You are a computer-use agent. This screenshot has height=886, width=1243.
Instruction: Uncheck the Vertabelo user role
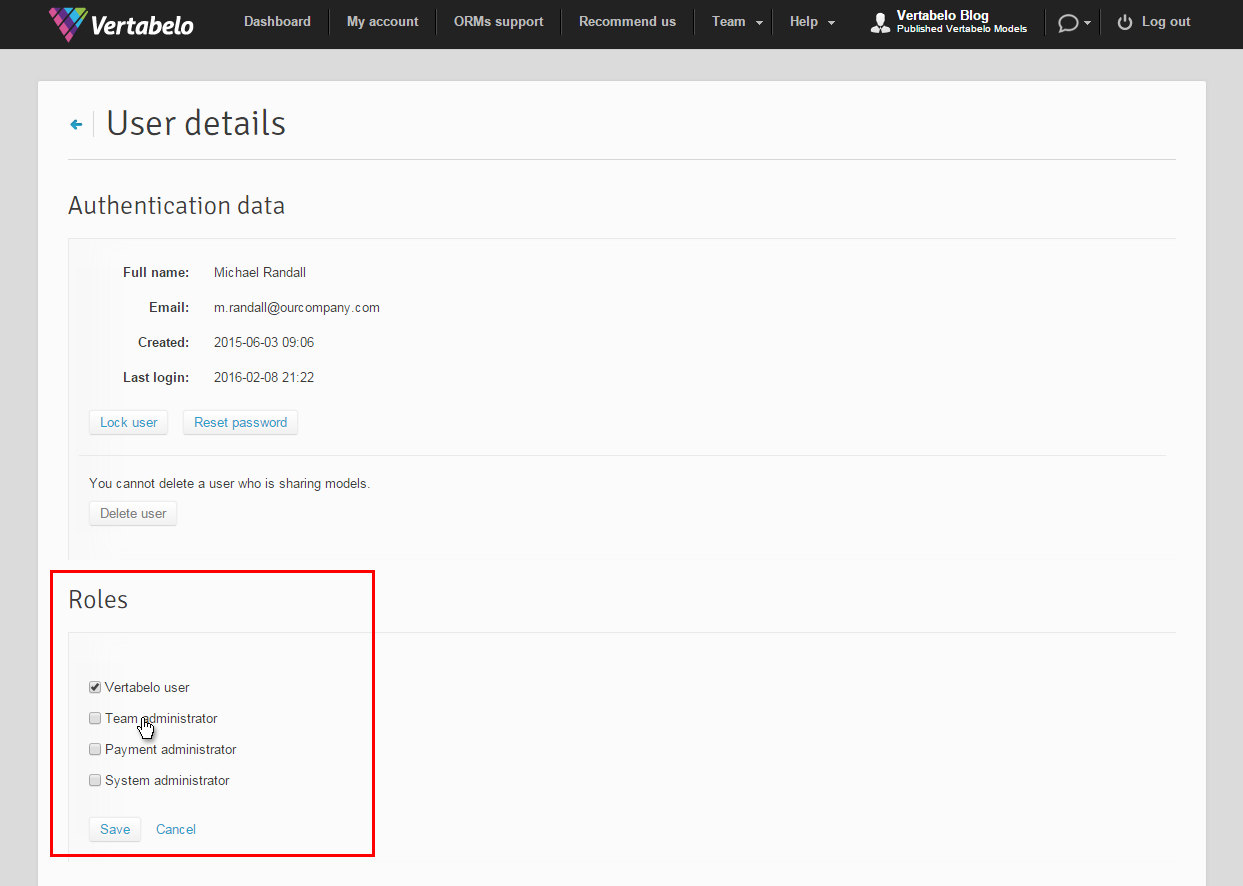(x=95, y=687)
